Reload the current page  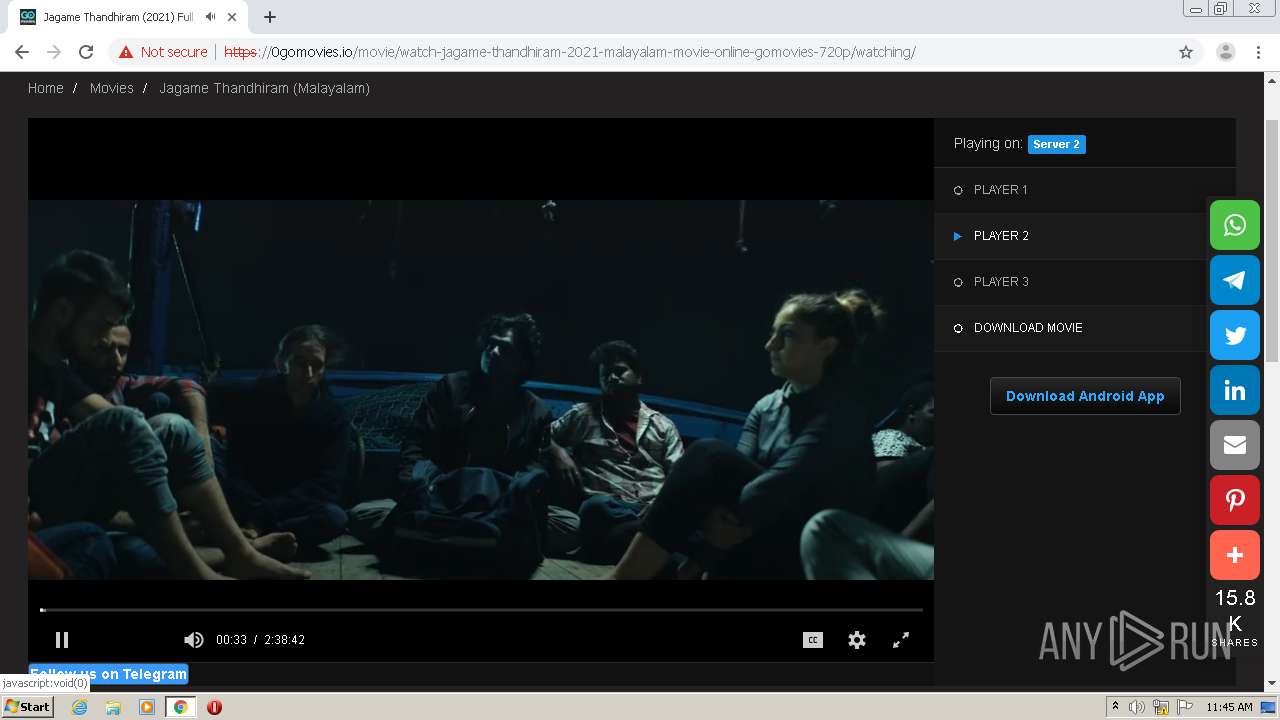(86, 52)
